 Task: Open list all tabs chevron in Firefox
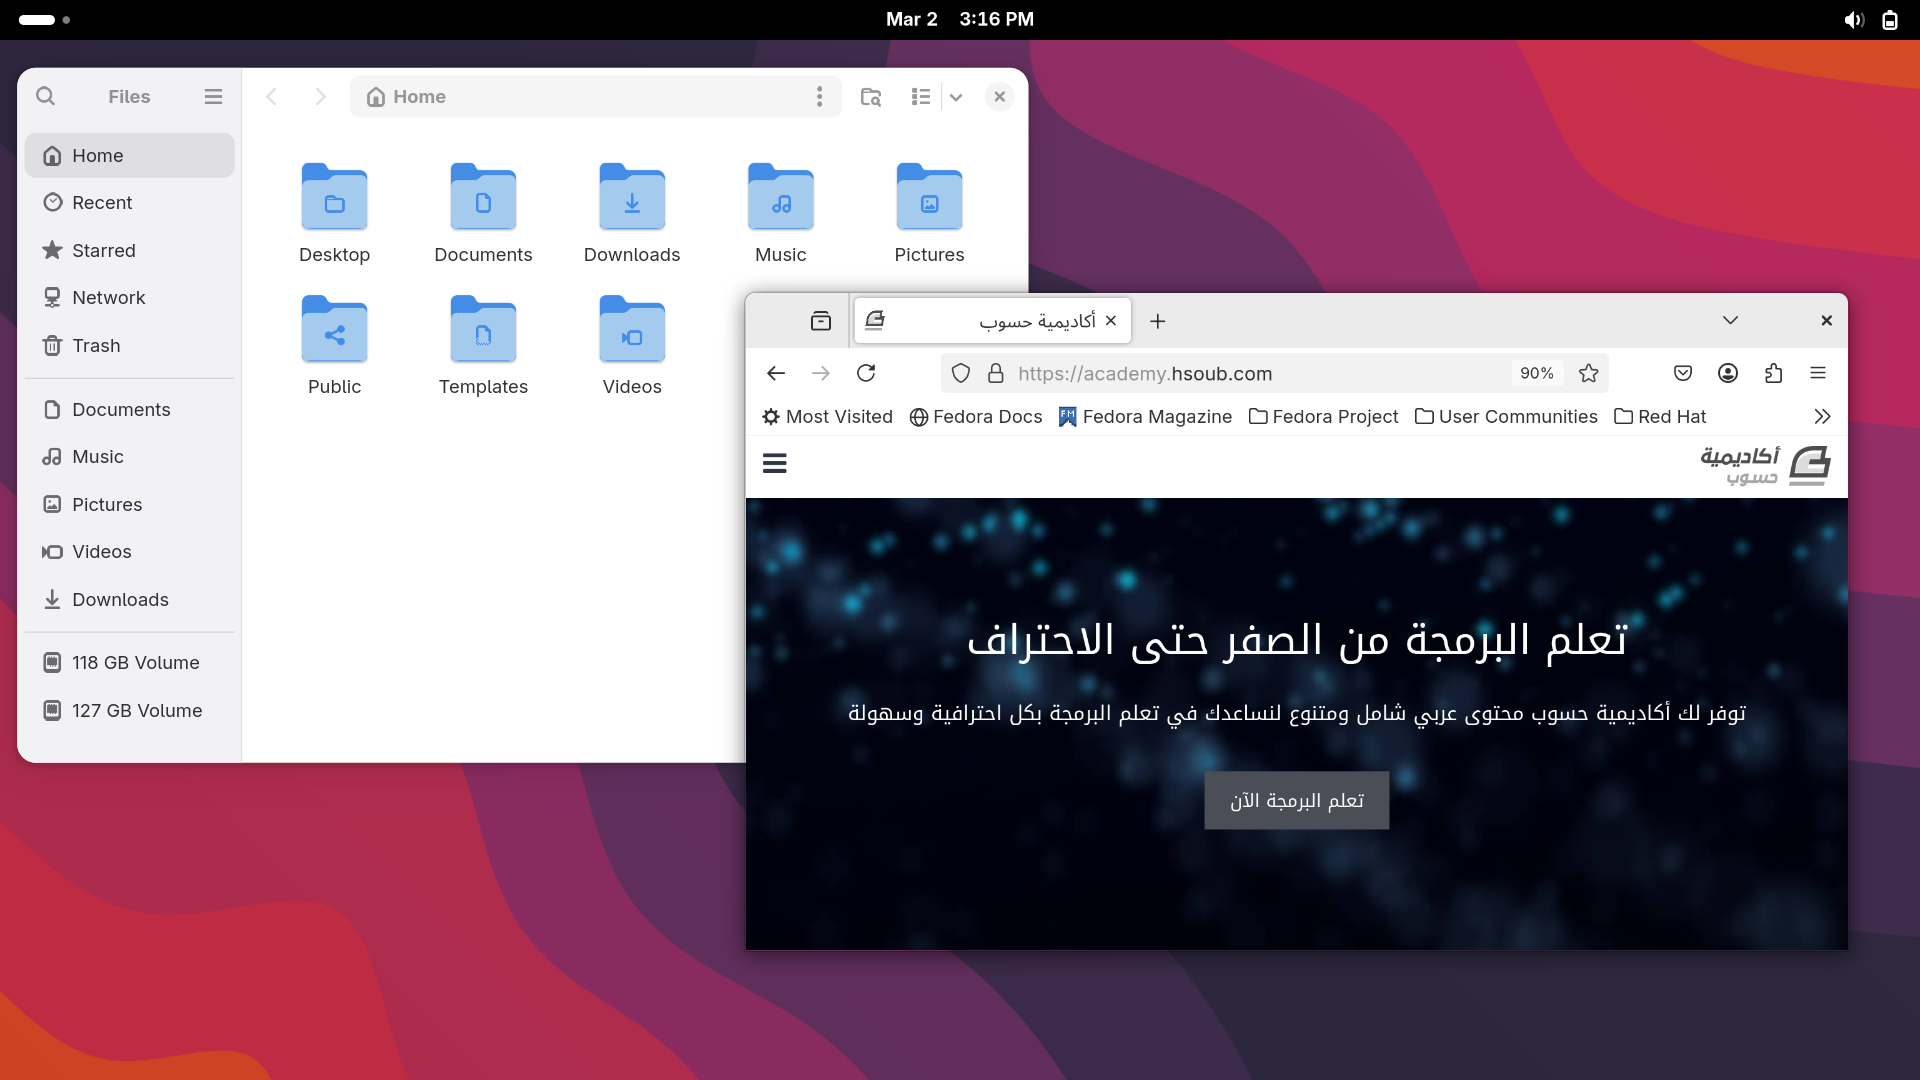[x=1730, y=320]
